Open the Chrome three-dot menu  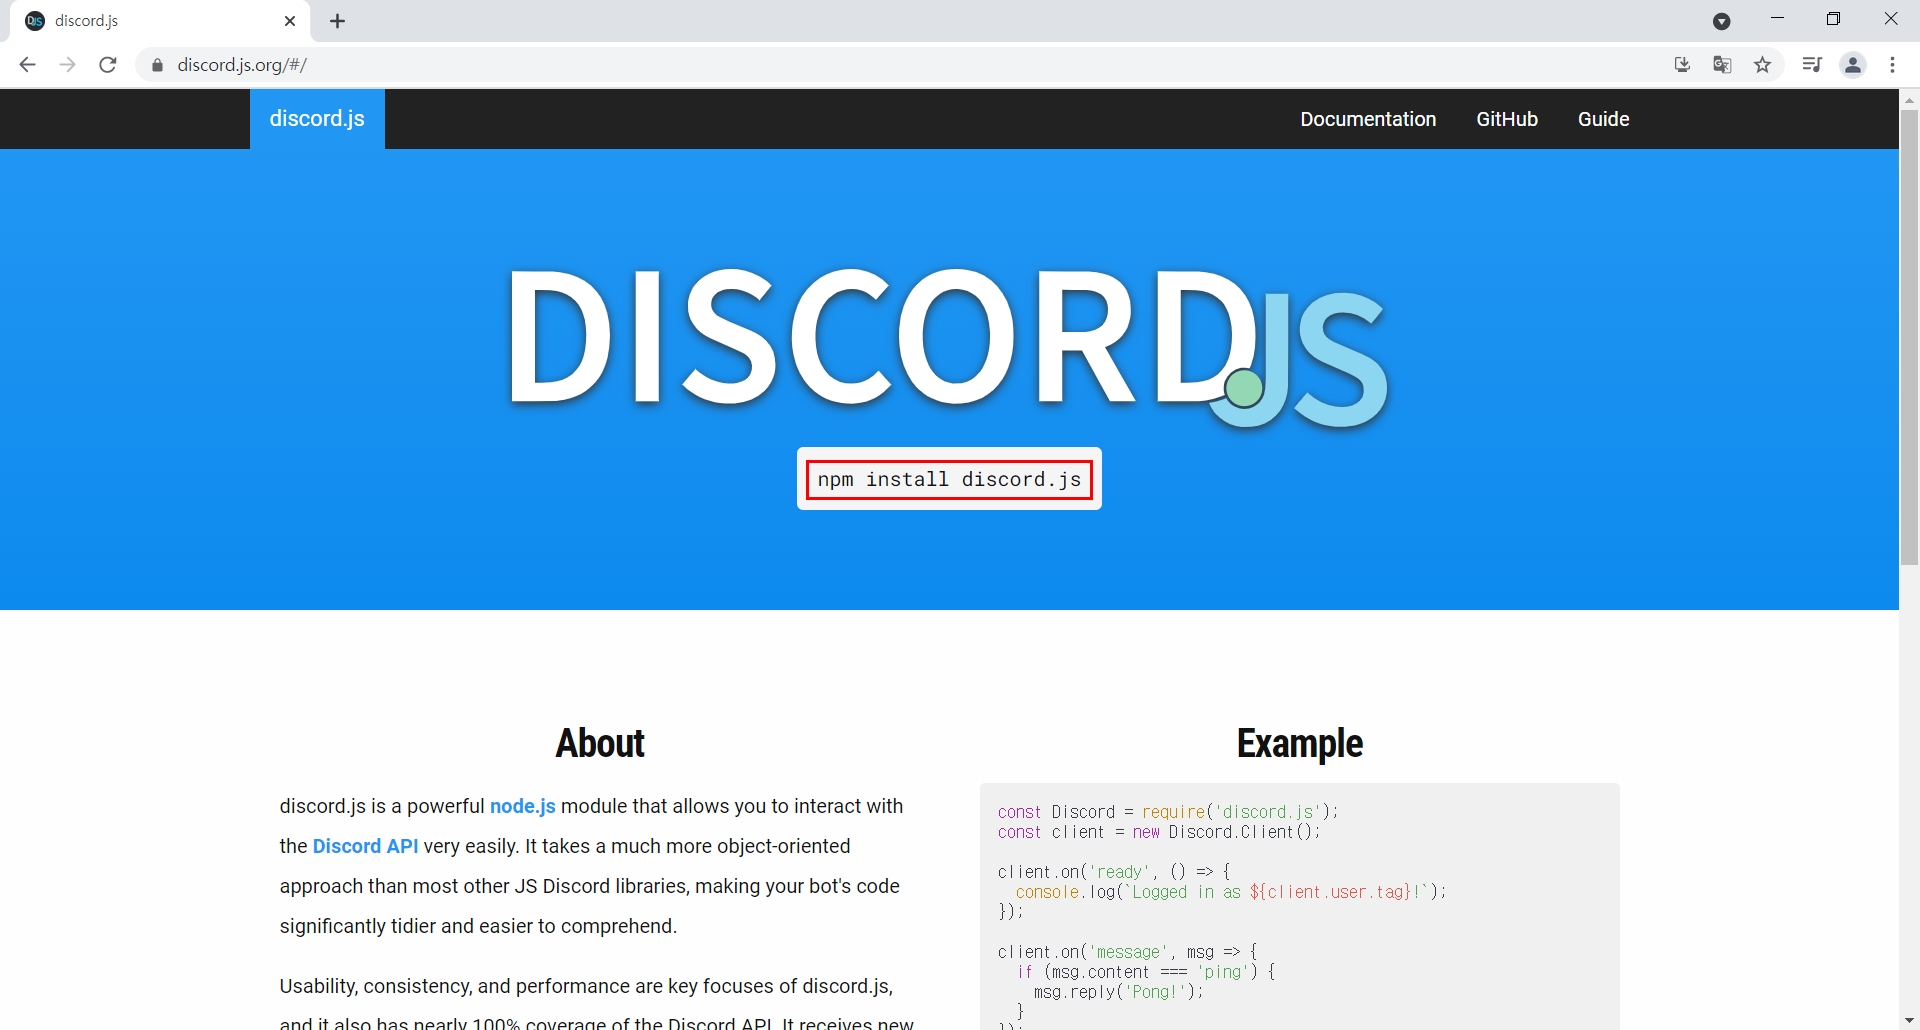click(x=1892, y=65)
